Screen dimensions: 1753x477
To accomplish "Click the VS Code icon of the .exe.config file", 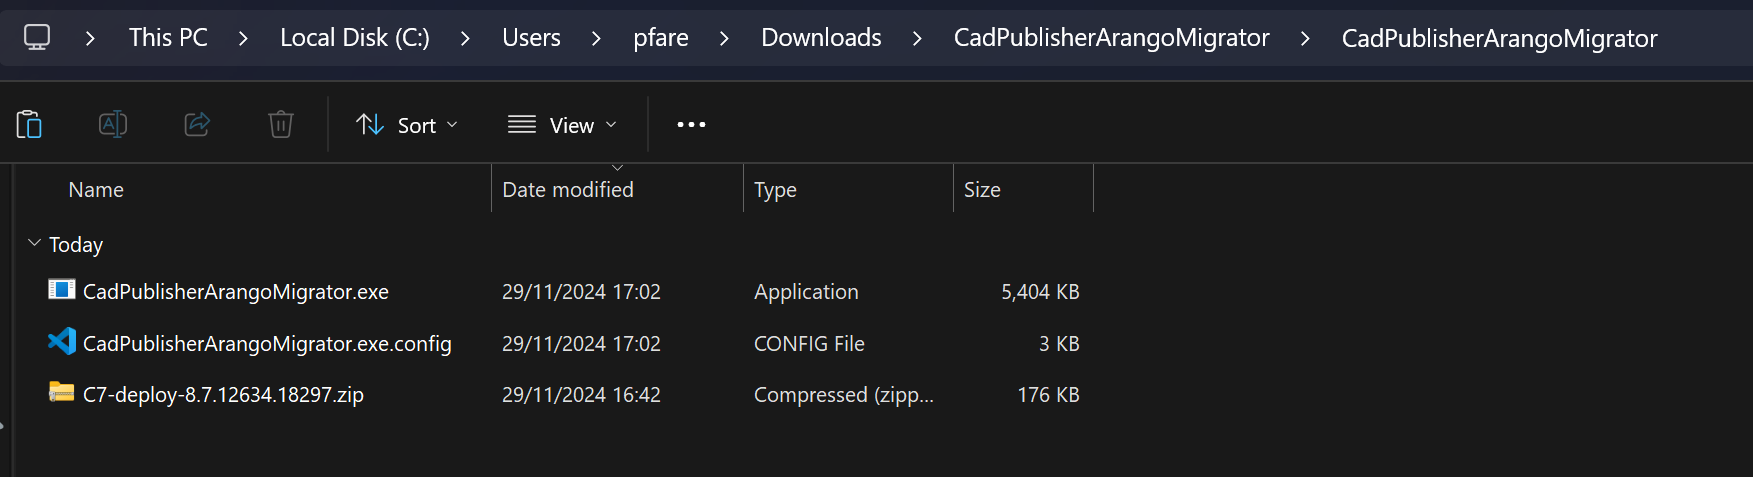I will 62,342.
